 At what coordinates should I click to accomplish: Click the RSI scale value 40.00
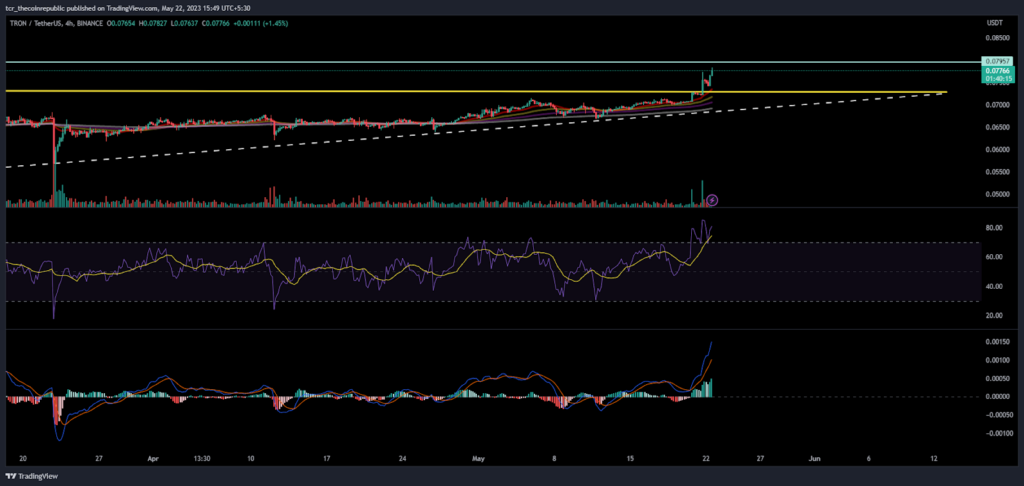[993, 286]
